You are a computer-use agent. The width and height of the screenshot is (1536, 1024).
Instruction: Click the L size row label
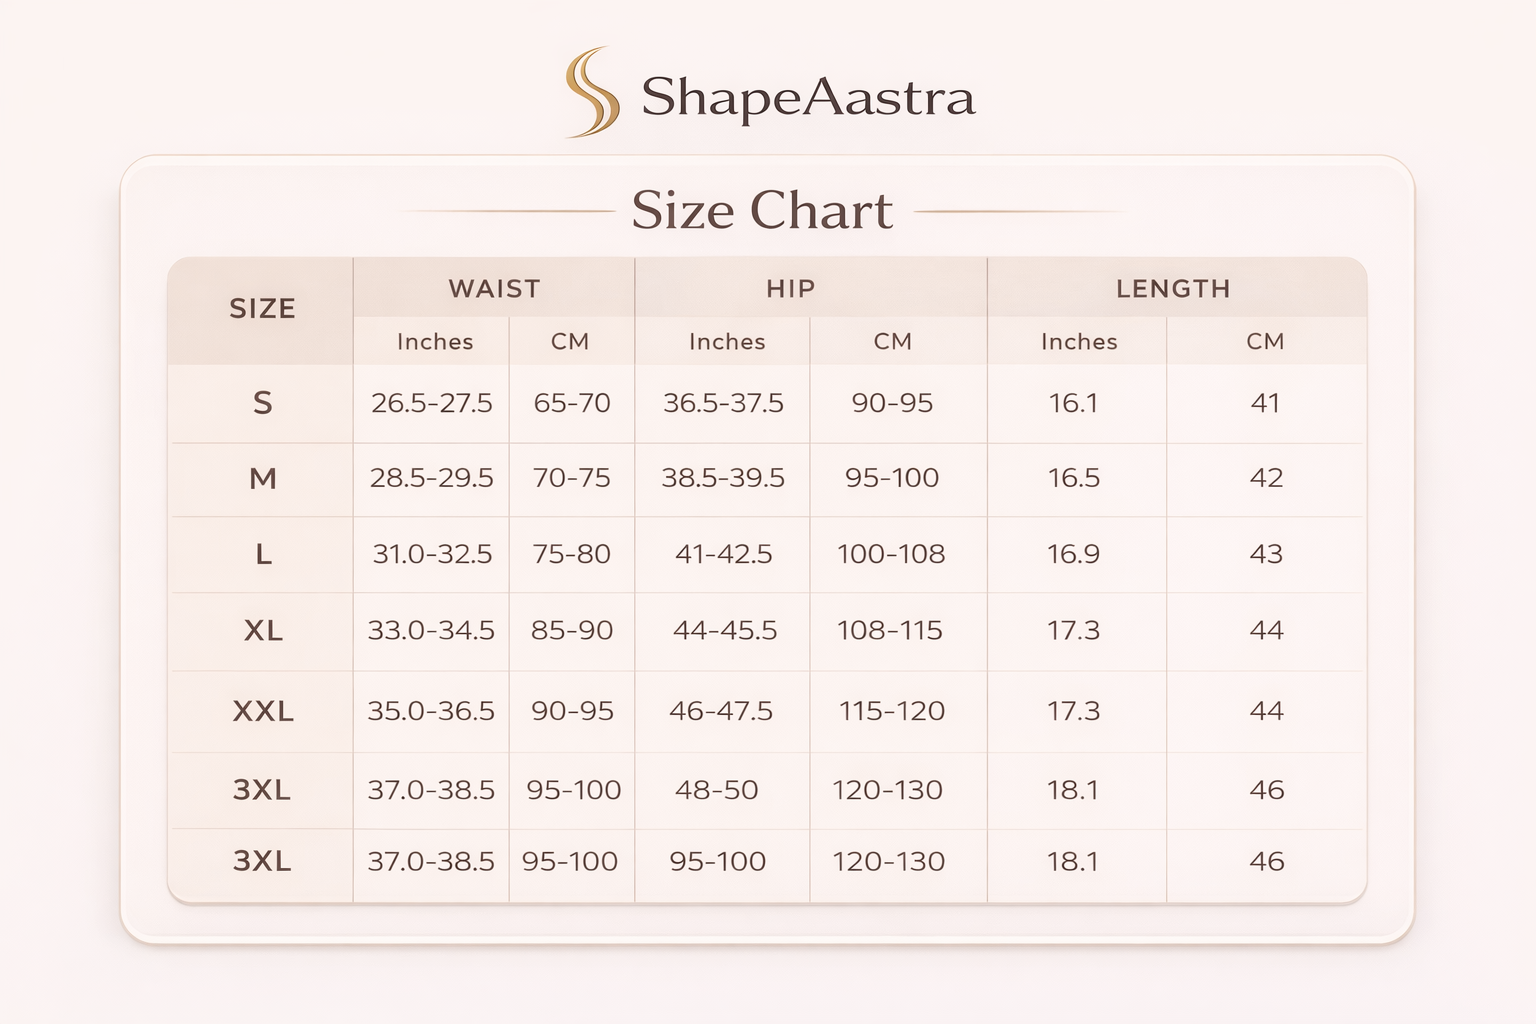(x=263, y=554)
